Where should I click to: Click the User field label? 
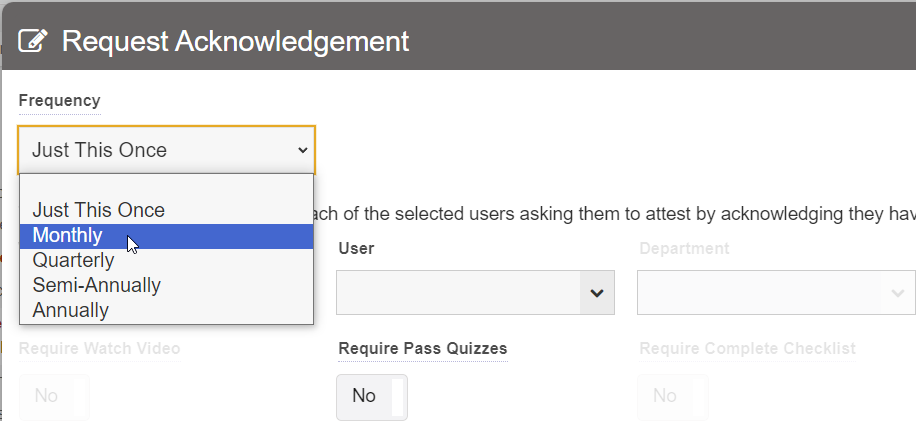coord(356,248)
